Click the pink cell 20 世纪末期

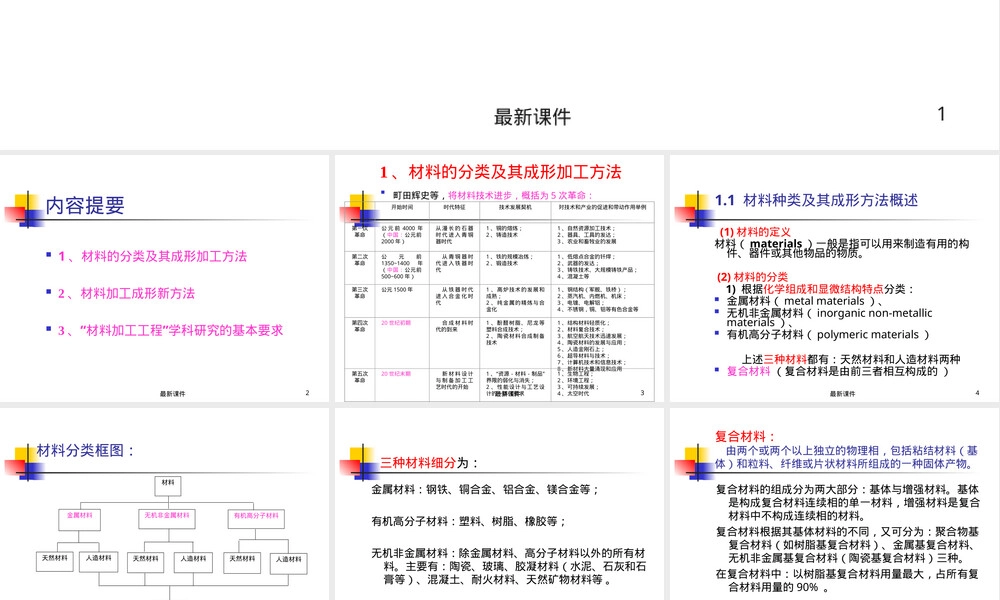(x=396, y=374)
